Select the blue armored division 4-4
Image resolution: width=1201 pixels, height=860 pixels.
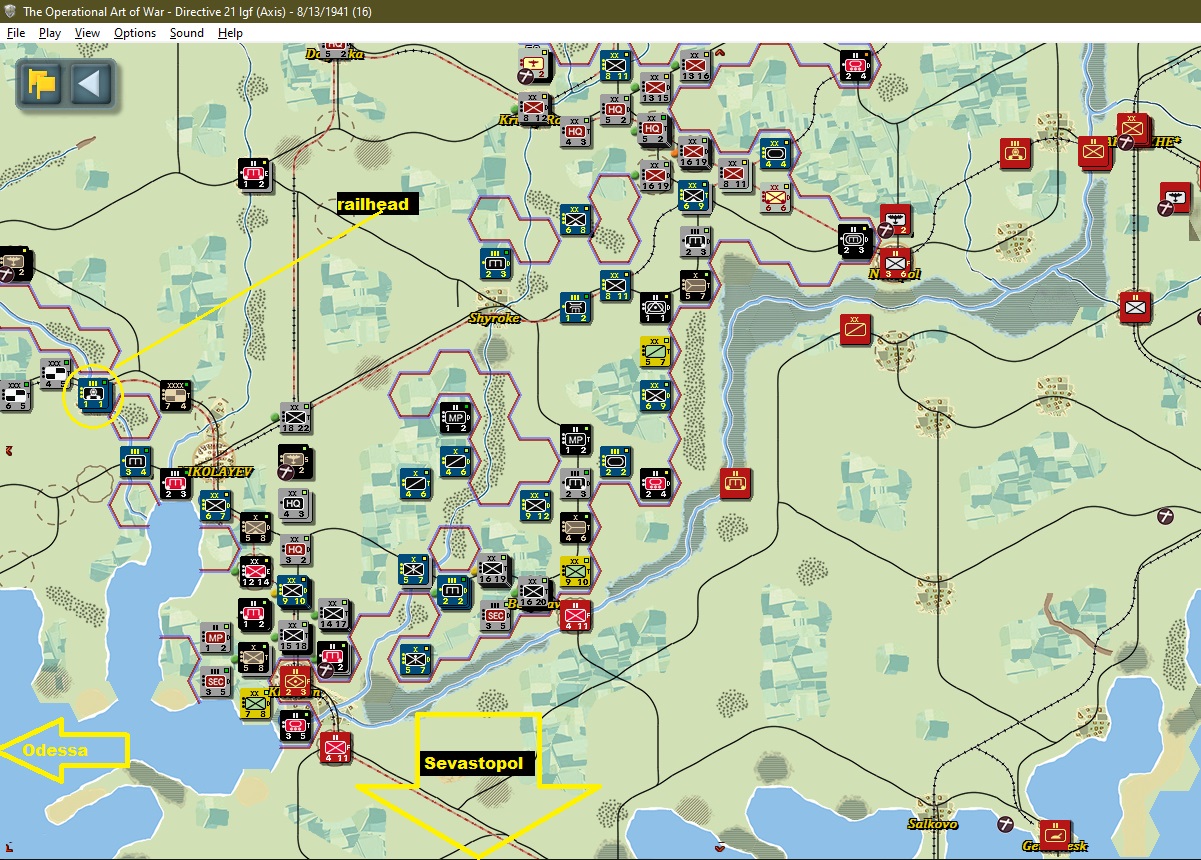[775, 153]
